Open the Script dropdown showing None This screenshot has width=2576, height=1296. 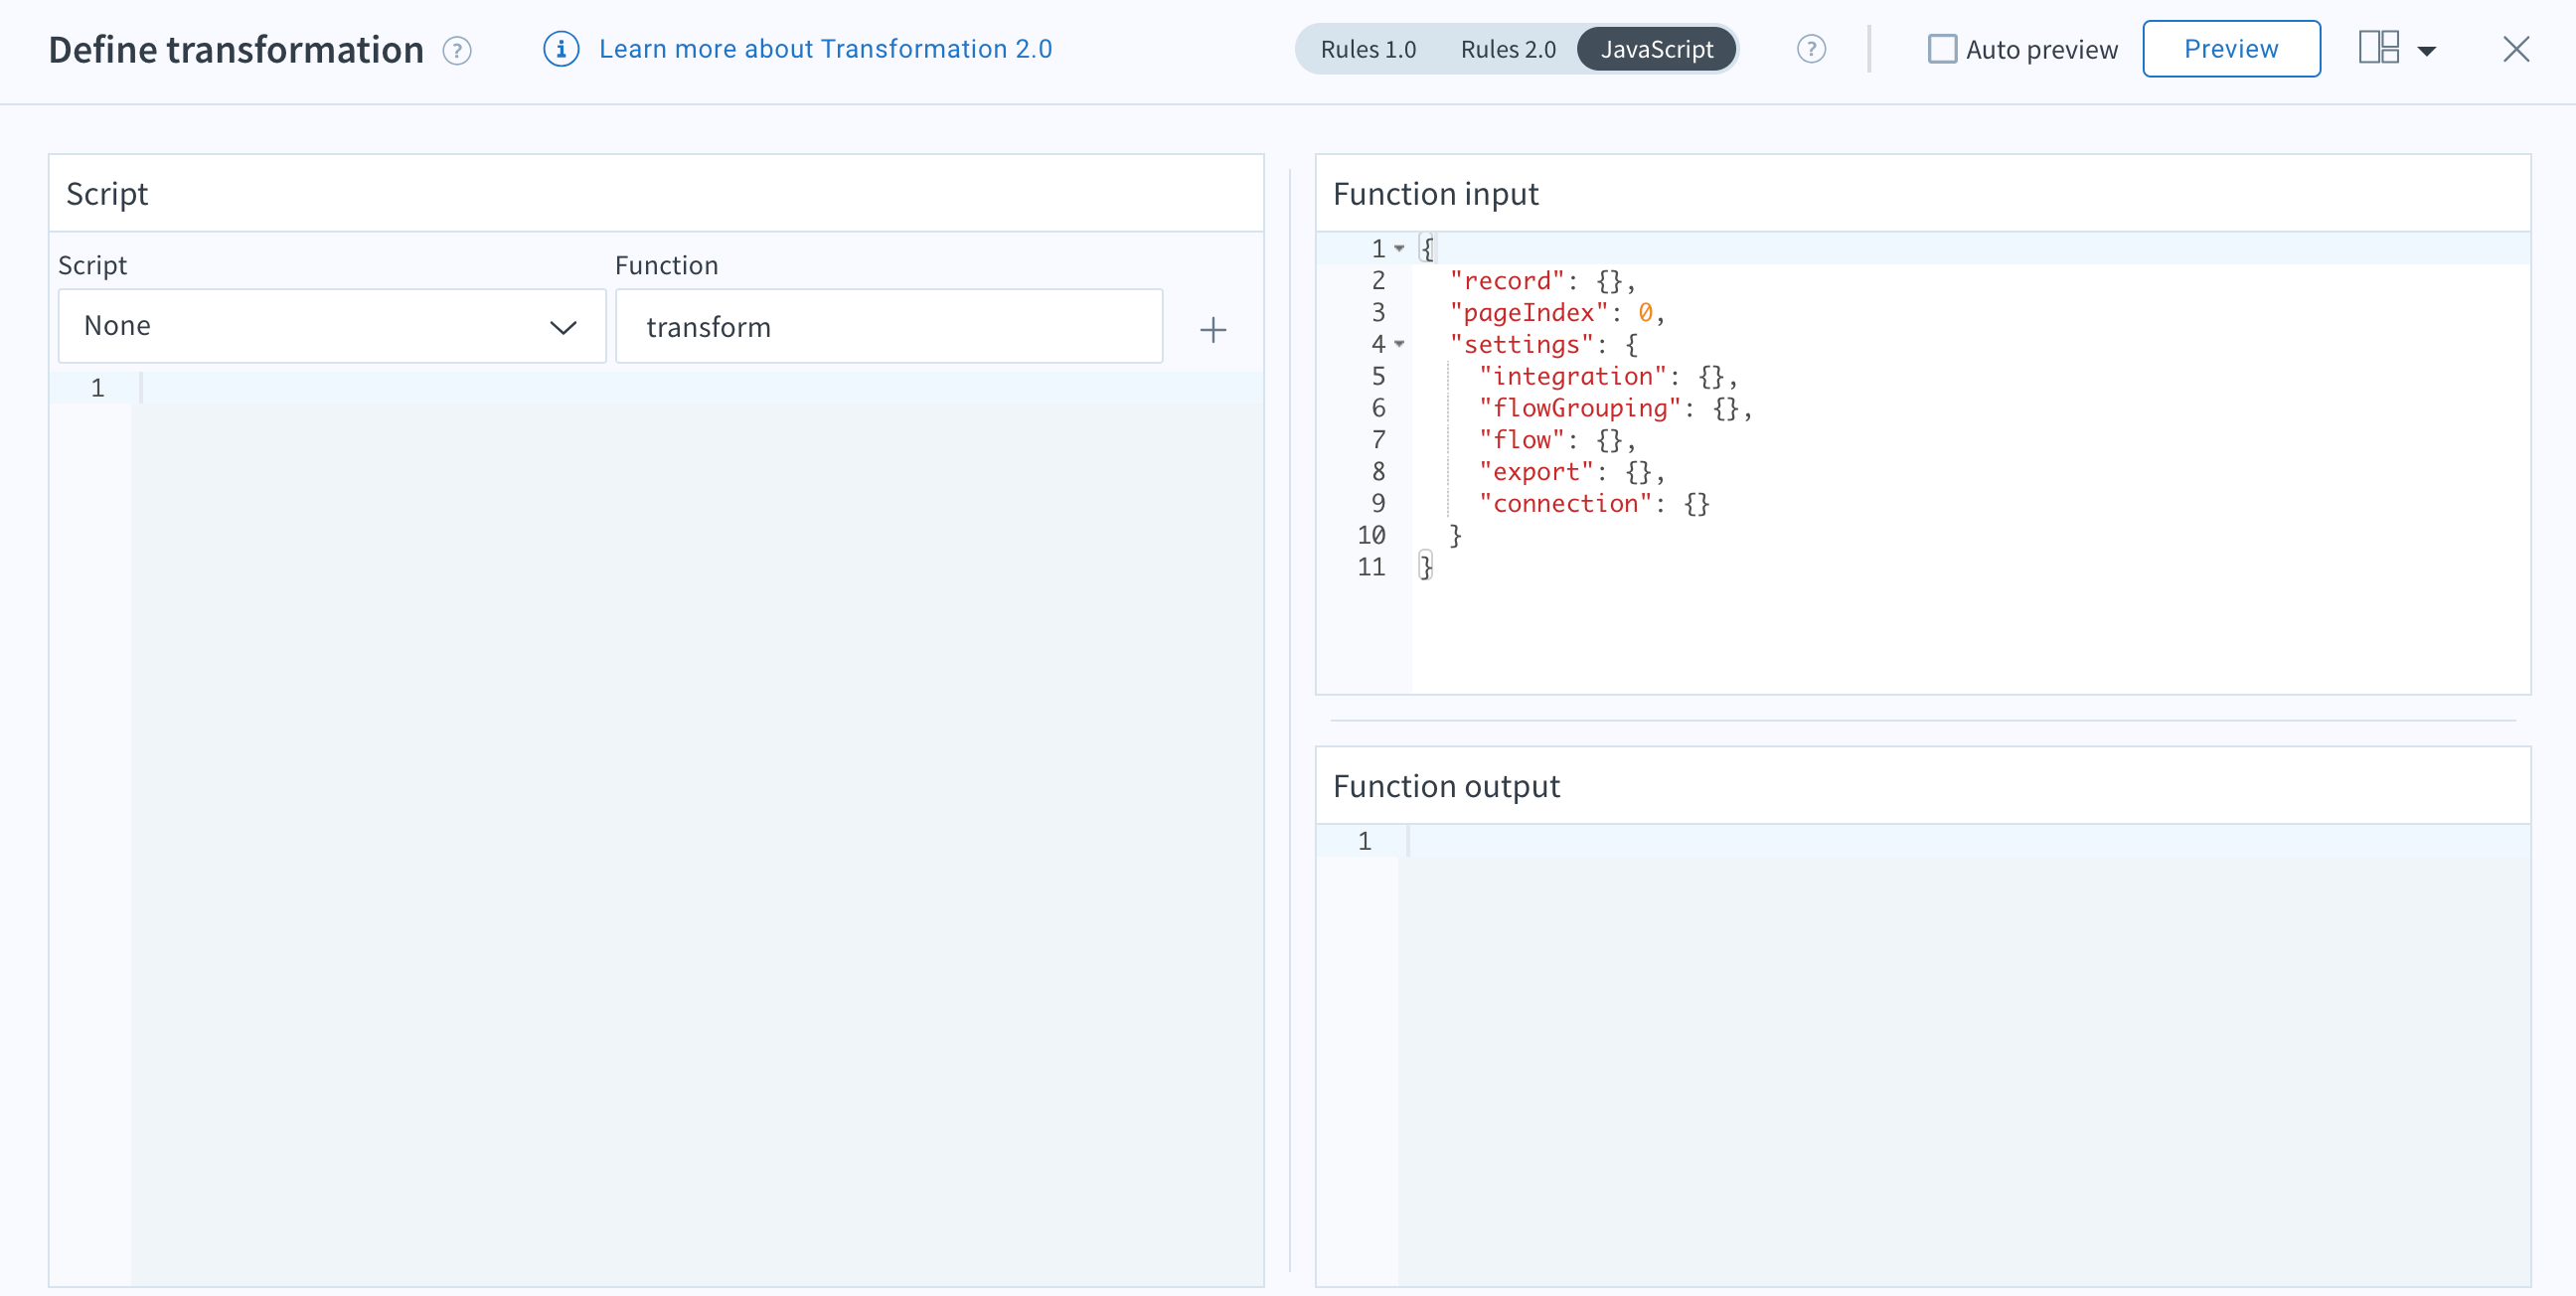tap(332, 326)
